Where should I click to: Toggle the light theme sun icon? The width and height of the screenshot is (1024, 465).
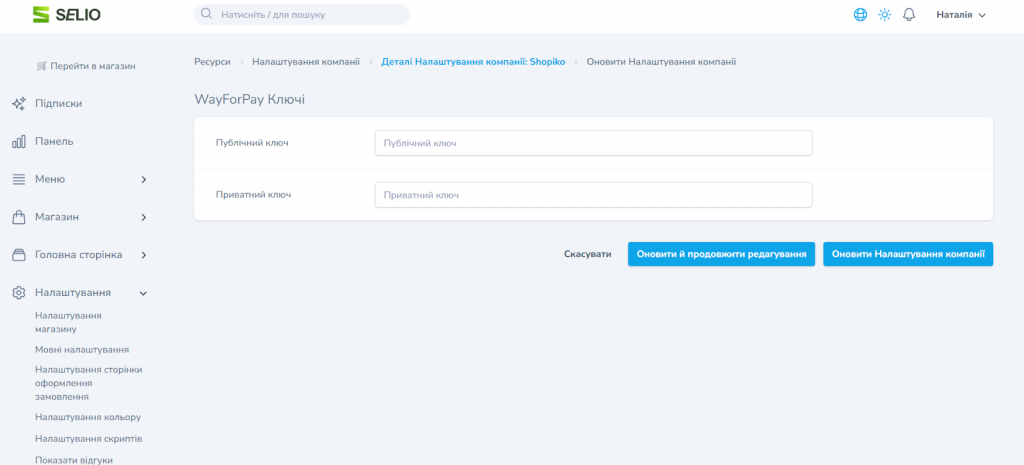(x=884, y=15)
